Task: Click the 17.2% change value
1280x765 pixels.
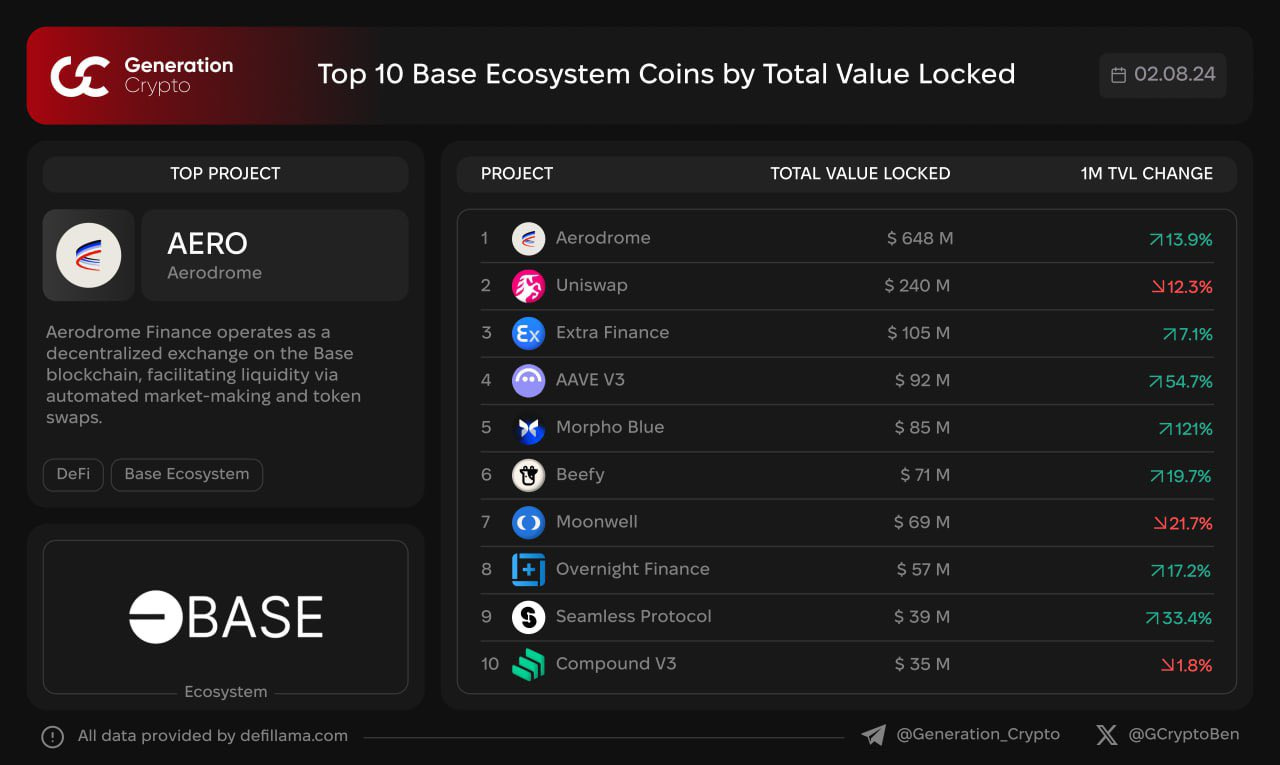Action: pos(1189,571)
